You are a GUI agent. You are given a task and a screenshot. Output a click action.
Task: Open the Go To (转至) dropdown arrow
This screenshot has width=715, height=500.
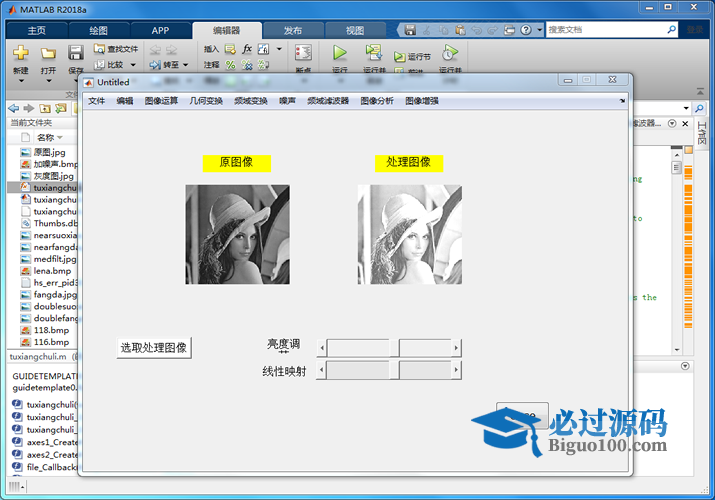[x=186, y=65]
